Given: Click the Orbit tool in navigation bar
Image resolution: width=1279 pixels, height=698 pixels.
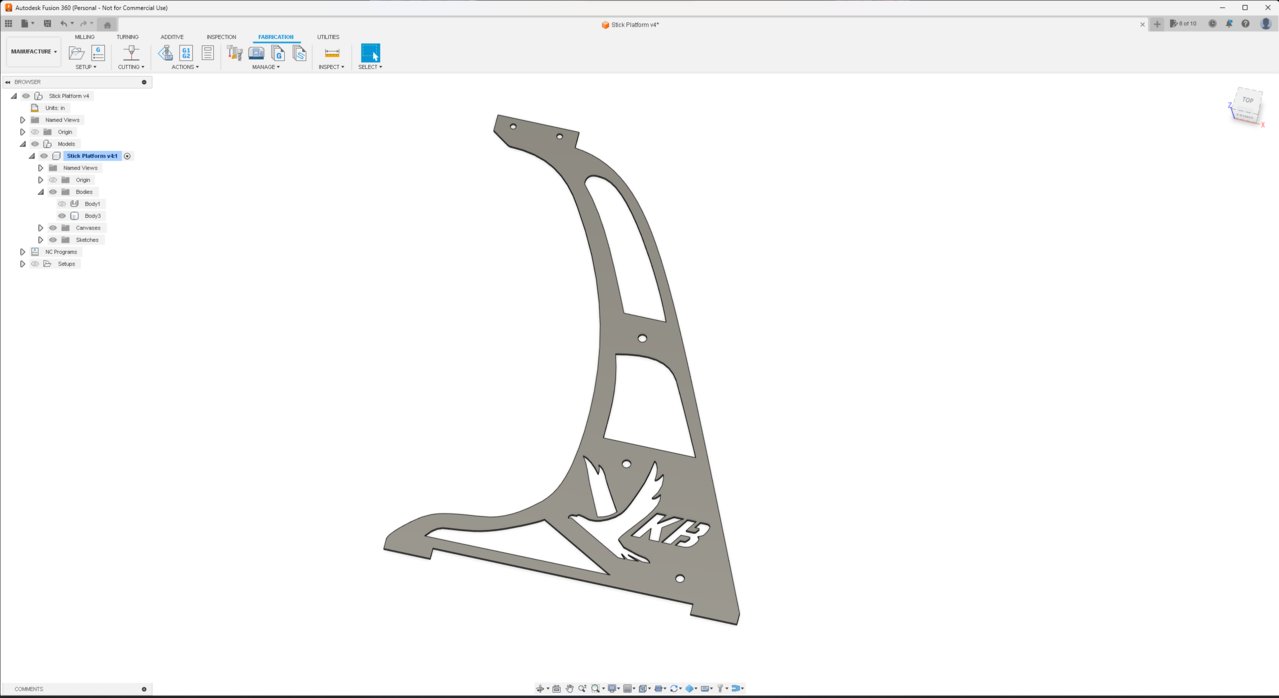Looking at the screenshot, I should (540, 688).
